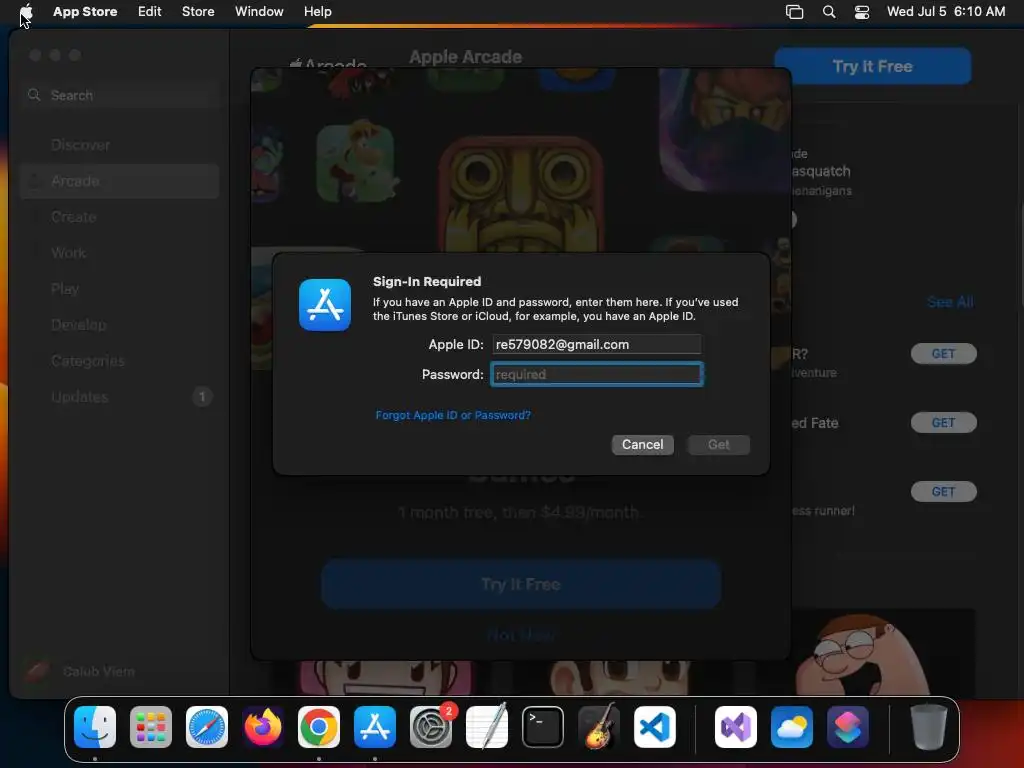Open the Edit menu
This screenshot has width=1024, height=768.
coord(150,11)
